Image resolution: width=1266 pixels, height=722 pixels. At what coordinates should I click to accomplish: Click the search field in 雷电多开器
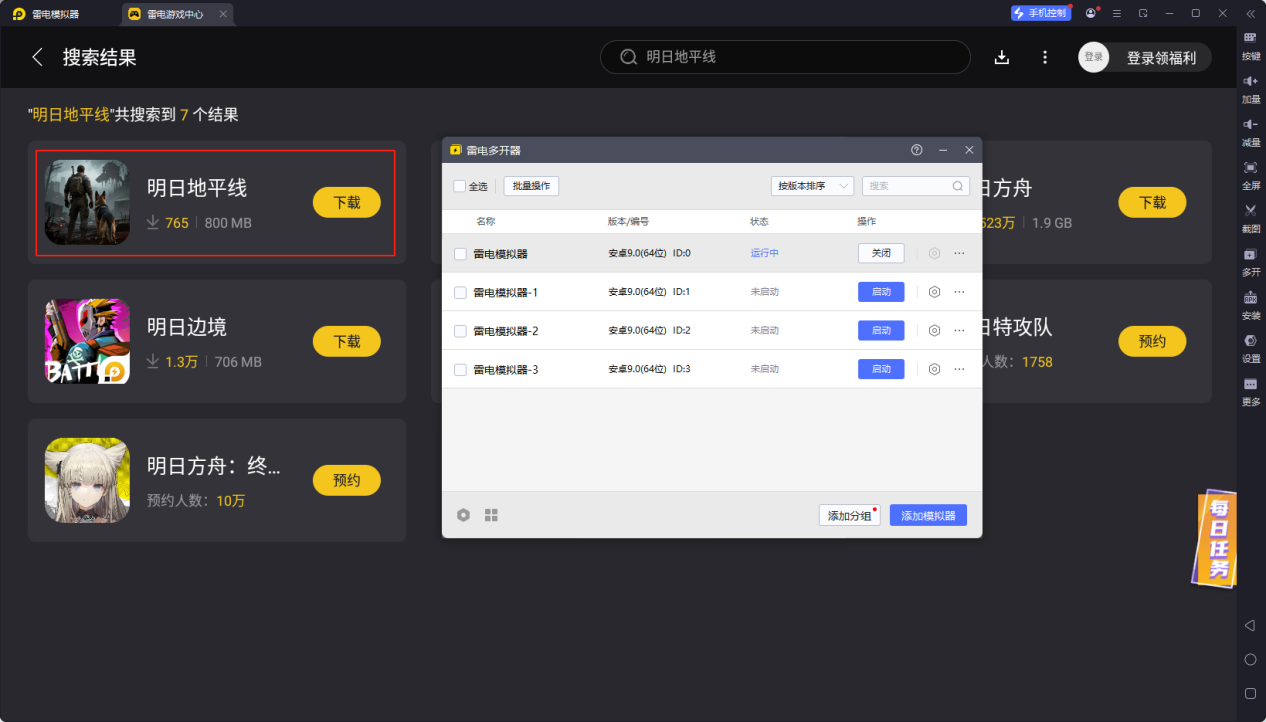tap(916, 186)
